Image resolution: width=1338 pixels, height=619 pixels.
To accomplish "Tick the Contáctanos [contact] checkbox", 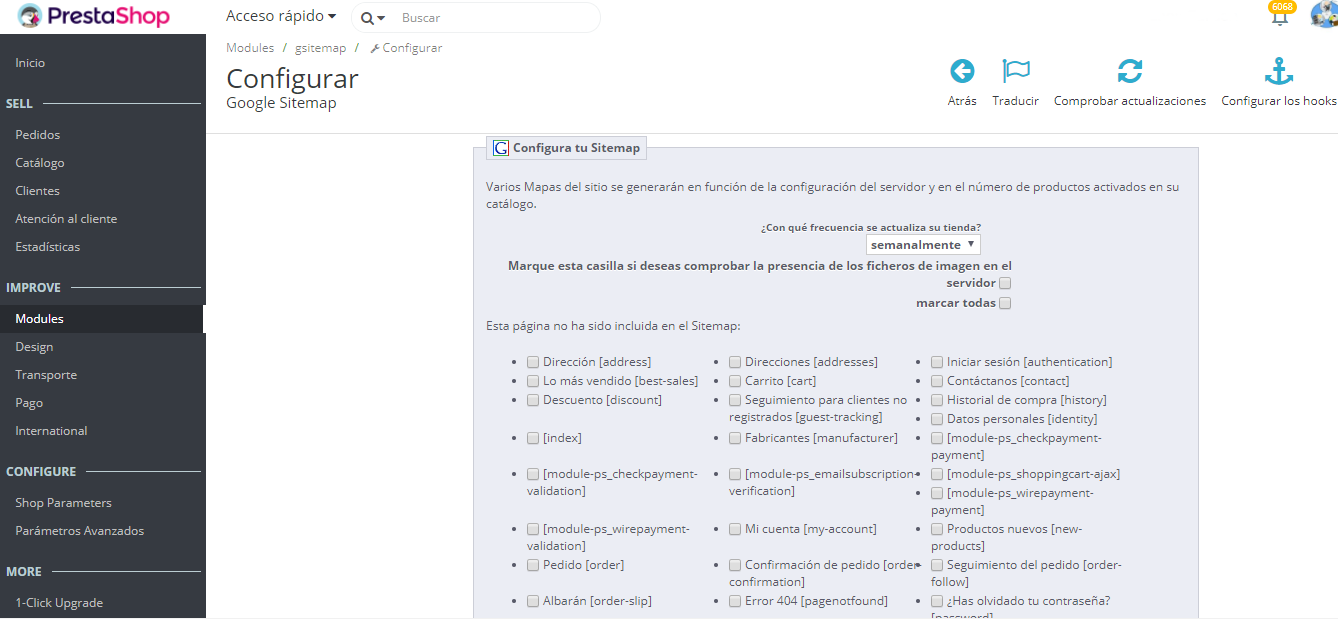I will pos(937,381).
